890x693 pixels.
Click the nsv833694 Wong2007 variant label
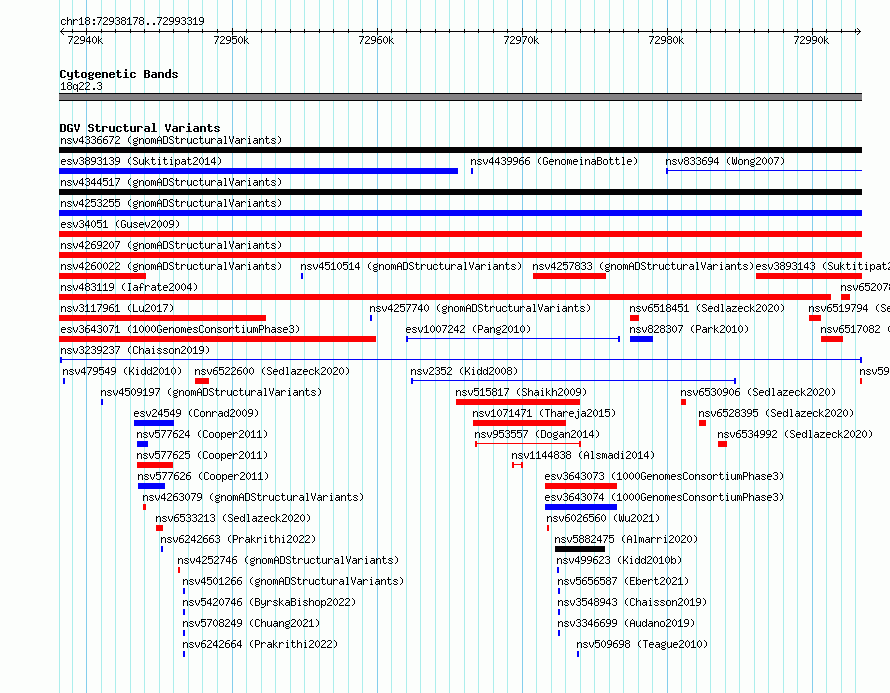[725, 161]
